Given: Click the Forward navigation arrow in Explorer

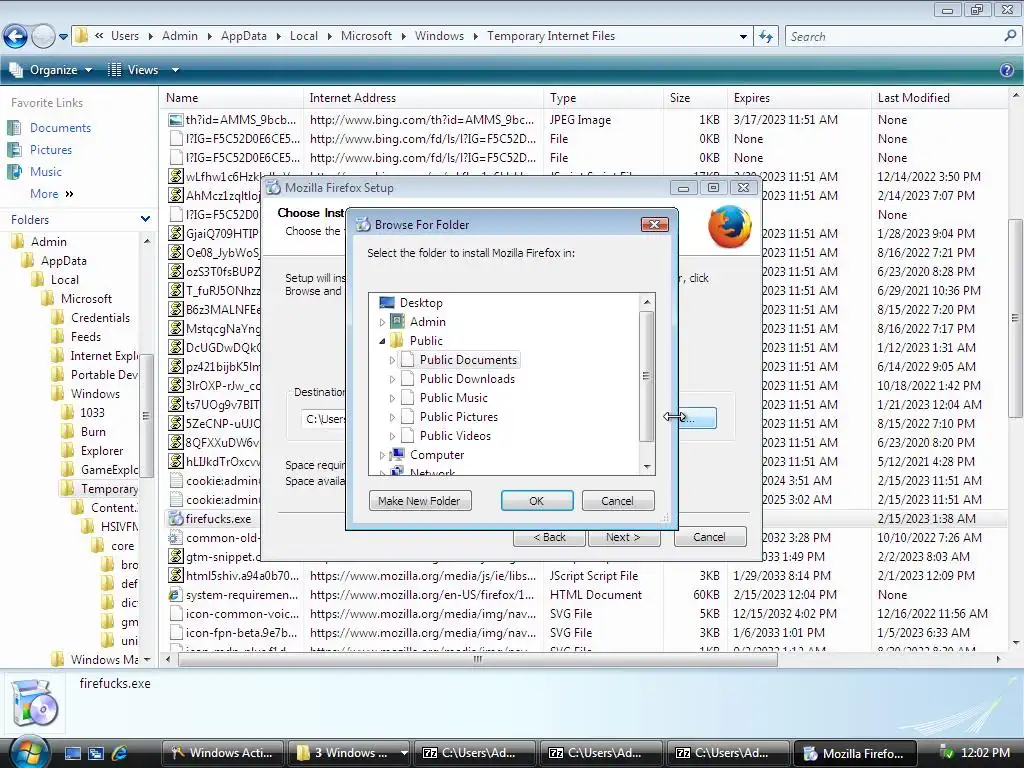Looking at the screenshot, I should point(43,37).
